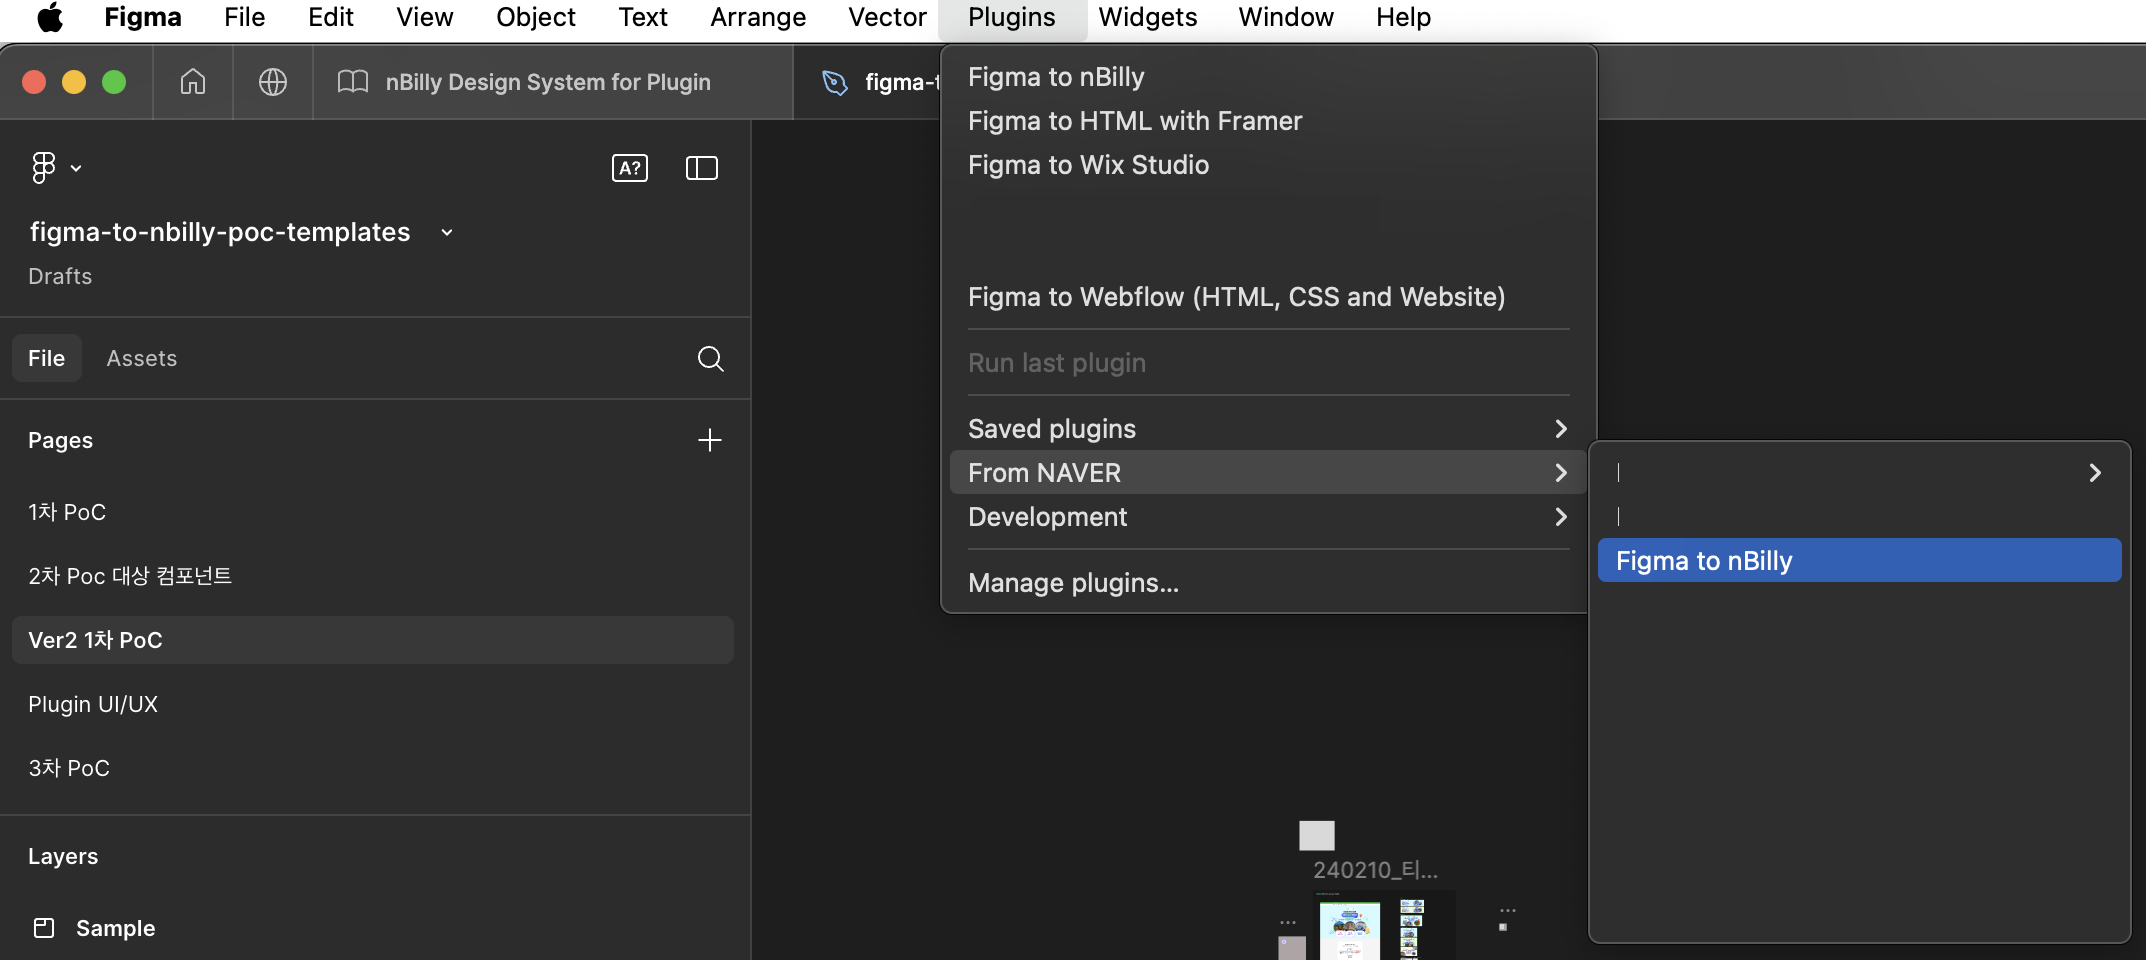
Task: Expand the Development submenu
Action: click(1266, 517)
